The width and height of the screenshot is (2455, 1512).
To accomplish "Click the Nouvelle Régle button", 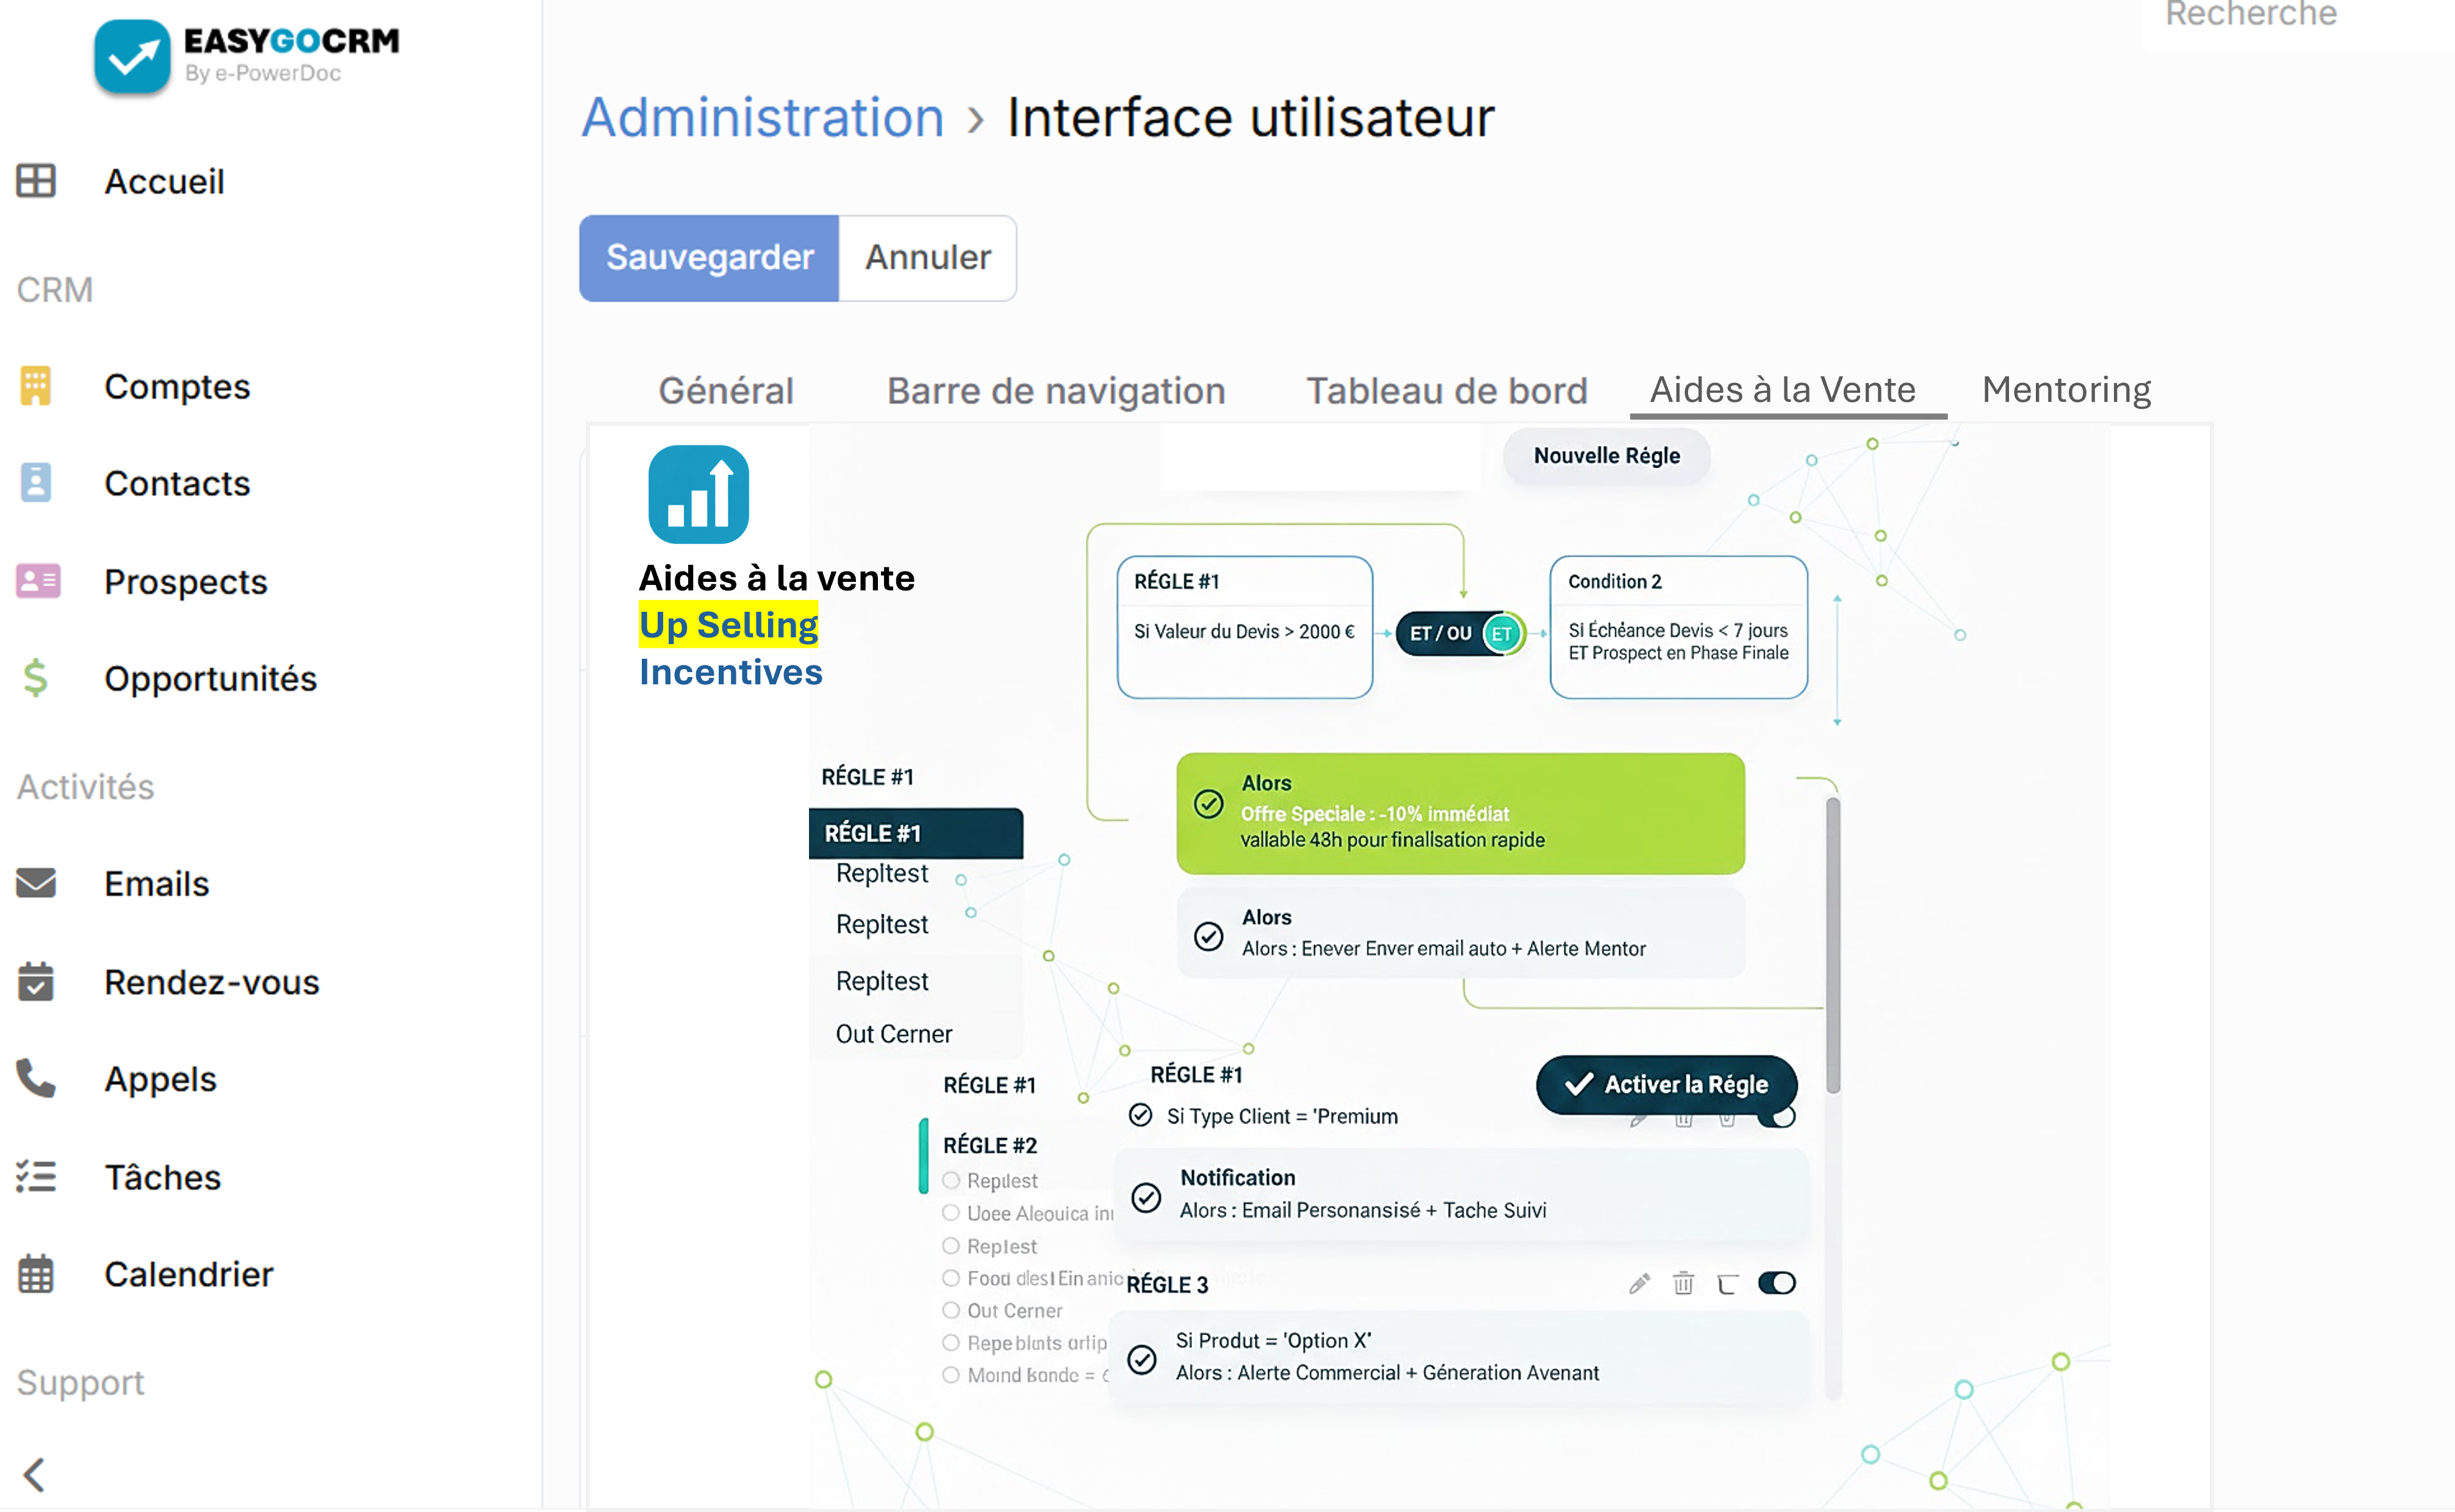I will (x=1606, y=456).
